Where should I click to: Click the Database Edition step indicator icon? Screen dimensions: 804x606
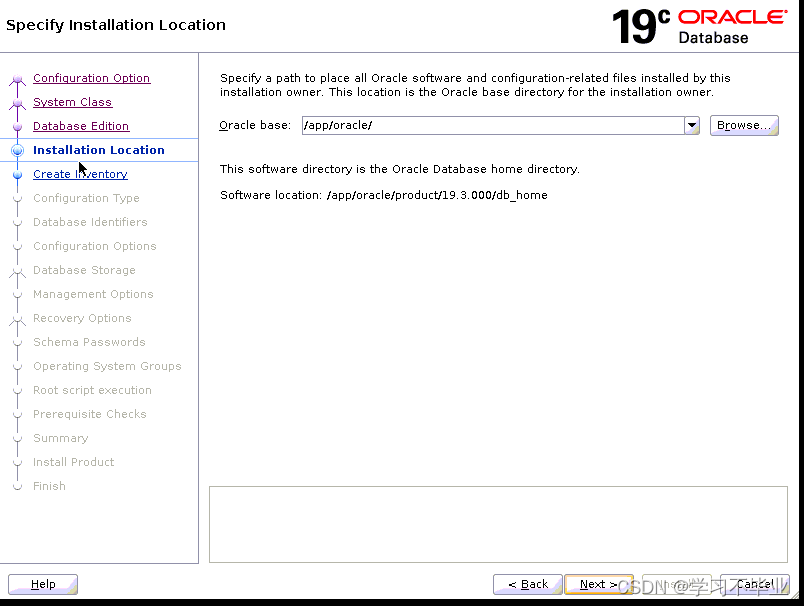17,126
